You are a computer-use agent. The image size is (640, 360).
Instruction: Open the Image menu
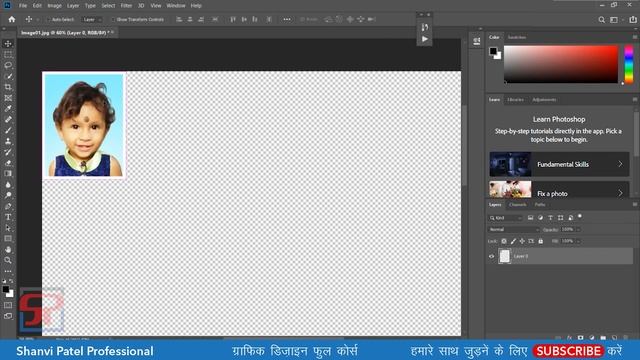pyautogui.click(x=54, y=6)
